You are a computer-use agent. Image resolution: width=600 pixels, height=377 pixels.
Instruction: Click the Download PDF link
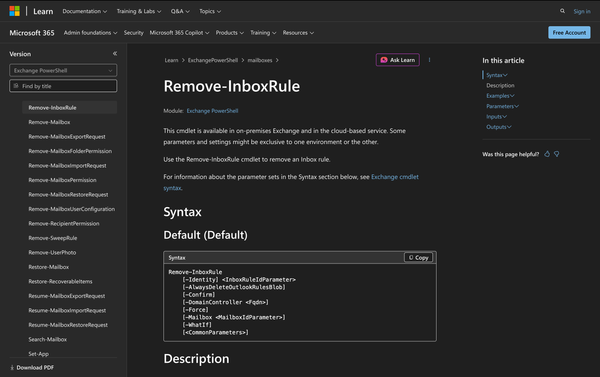coord(32,367)
